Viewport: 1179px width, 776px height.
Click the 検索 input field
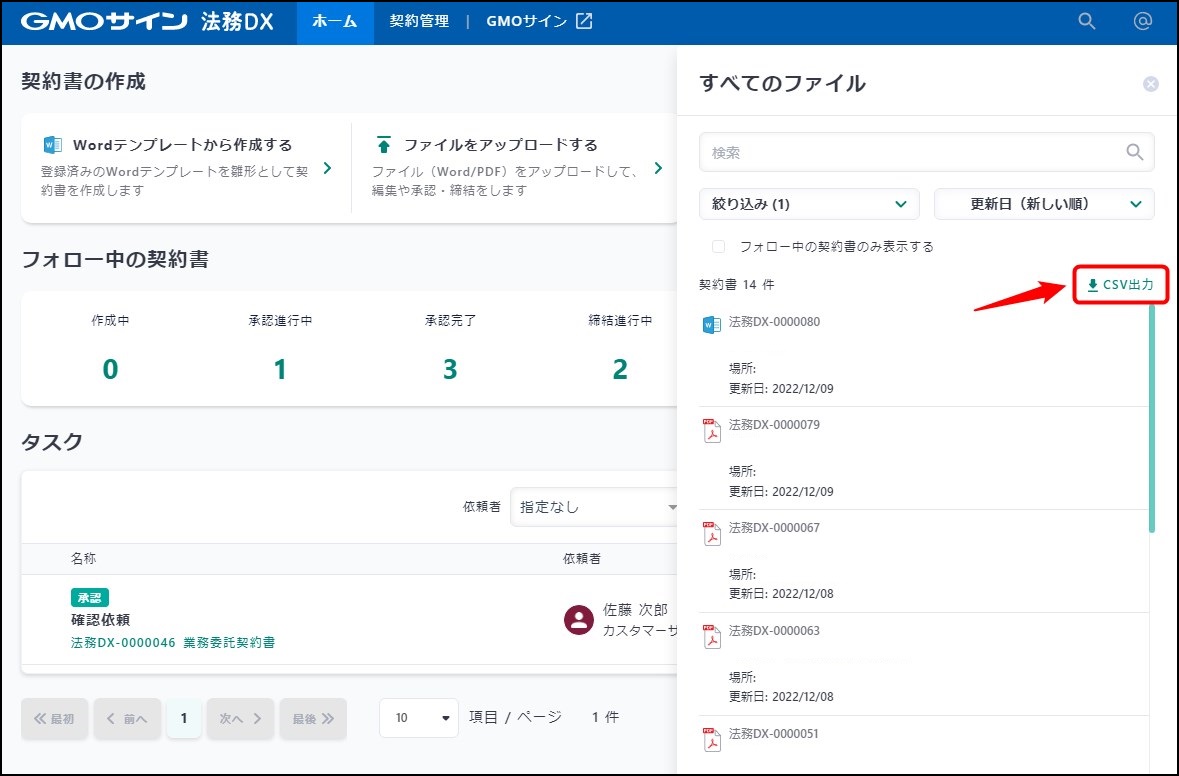926,153
